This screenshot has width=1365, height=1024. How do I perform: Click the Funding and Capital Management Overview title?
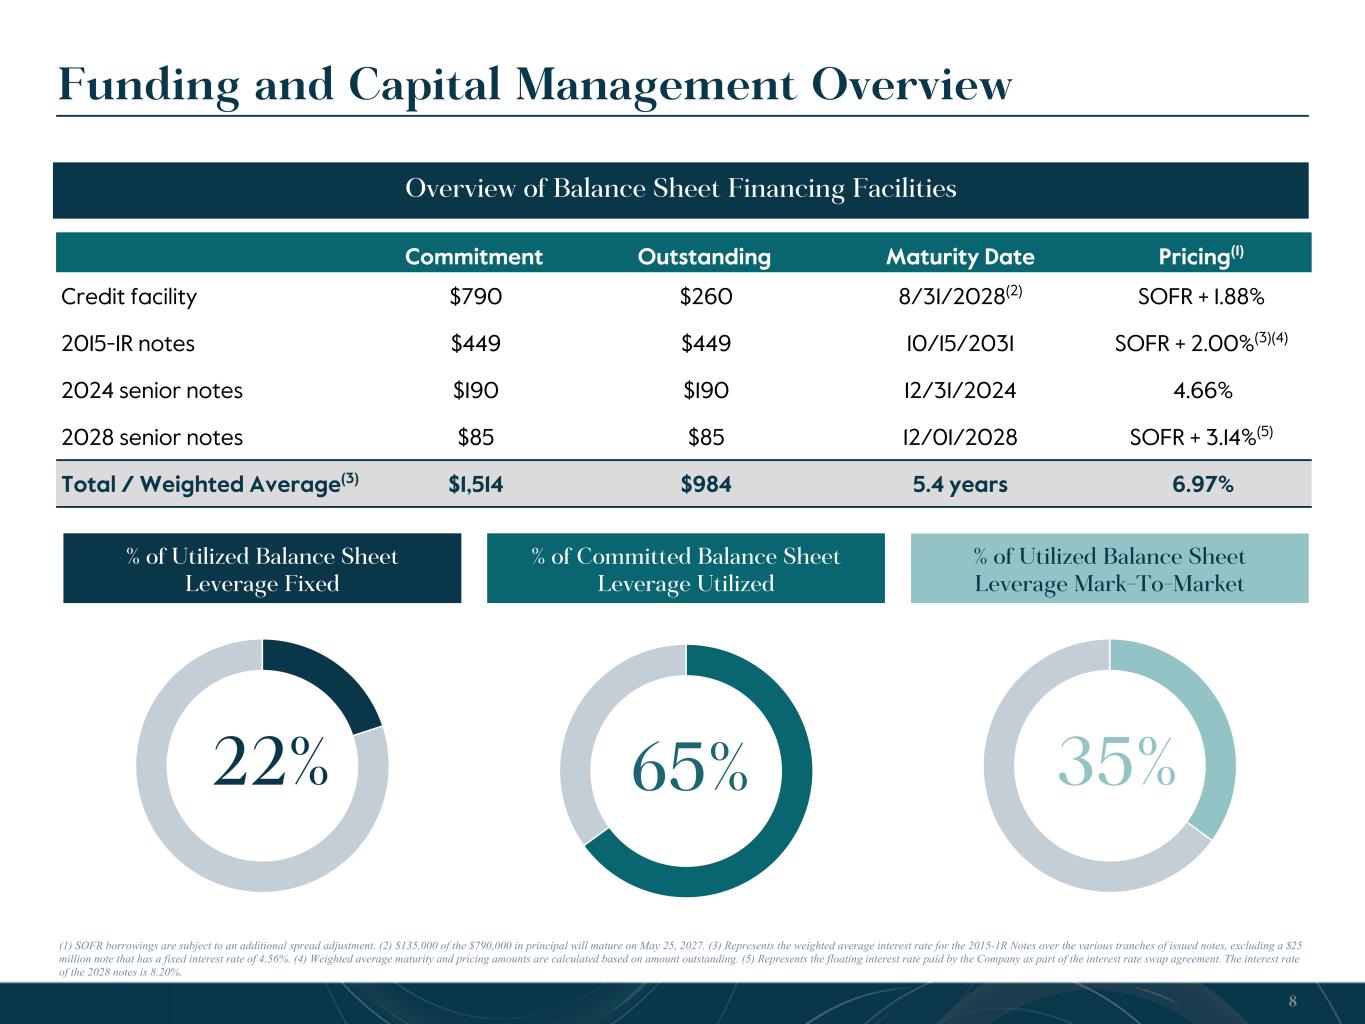534,84
